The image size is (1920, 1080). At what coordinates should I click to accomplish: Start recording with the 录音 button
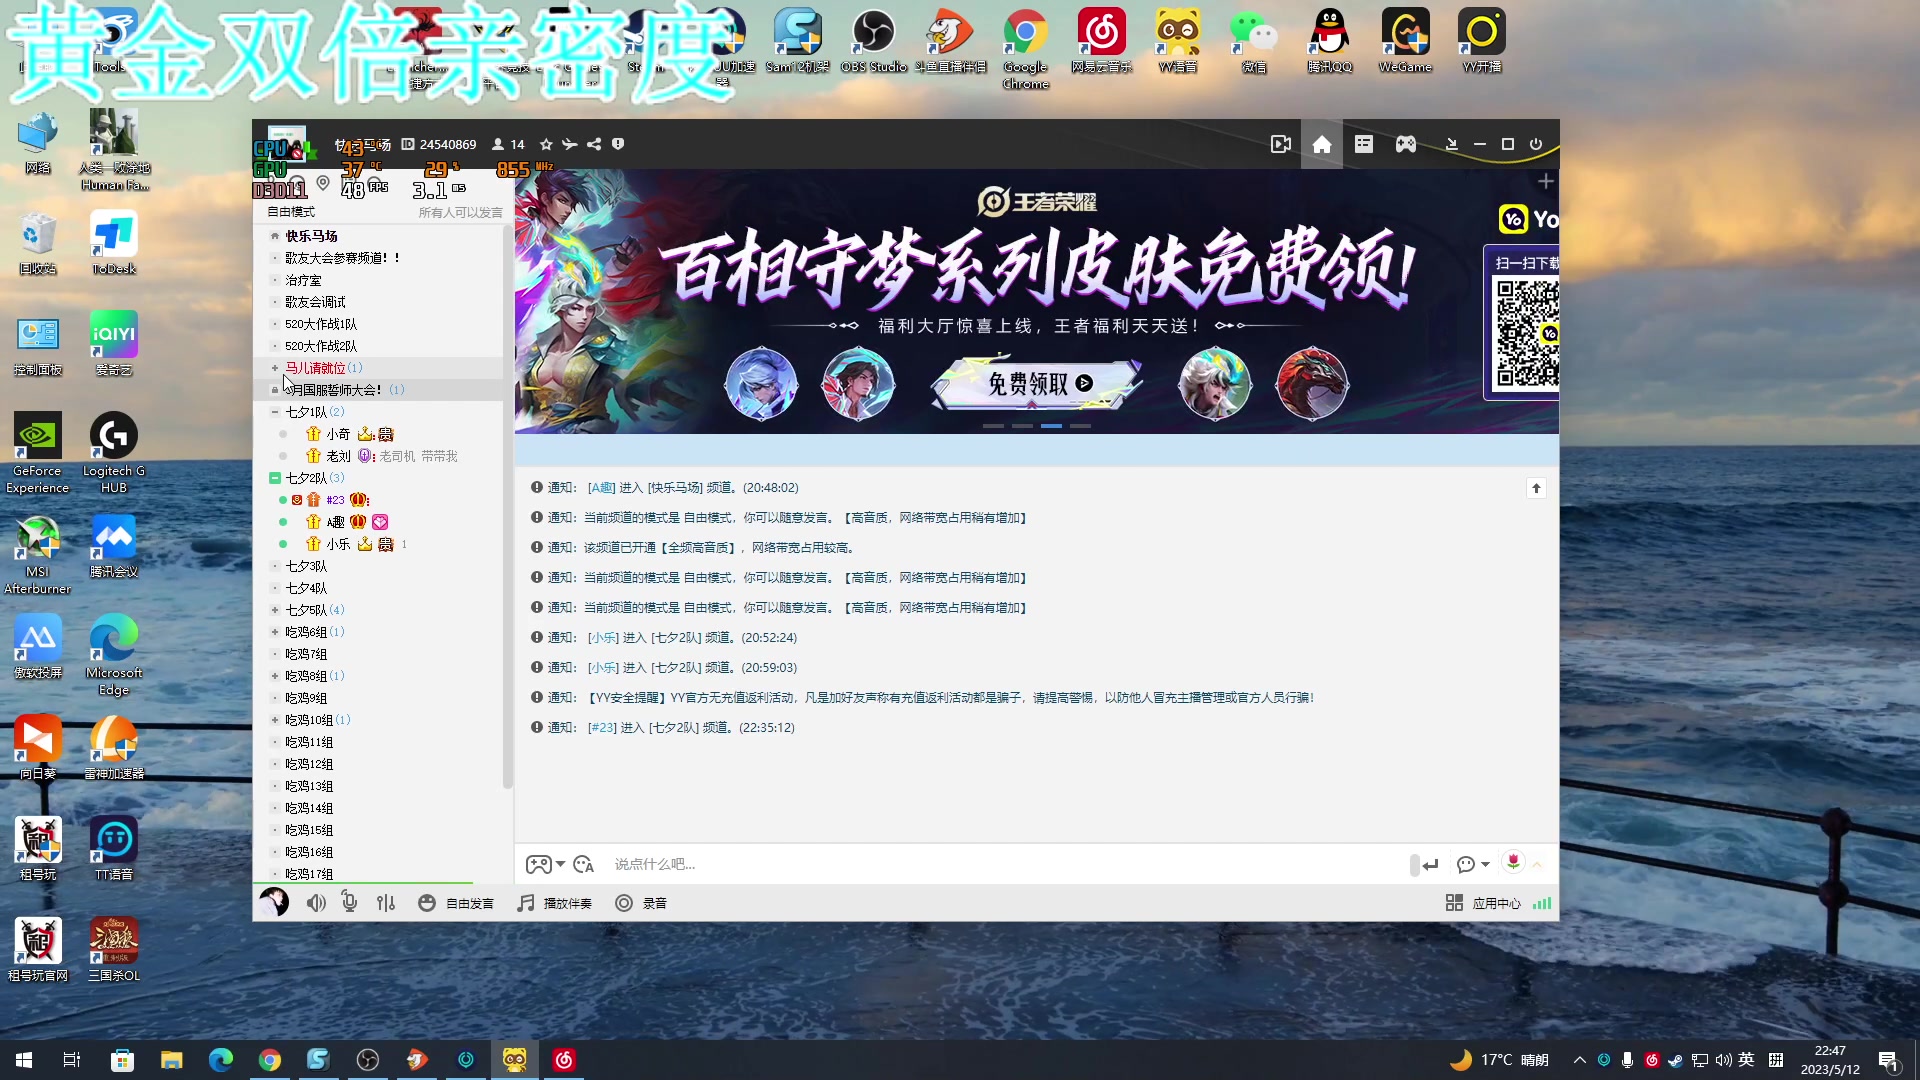pos(641,903)
